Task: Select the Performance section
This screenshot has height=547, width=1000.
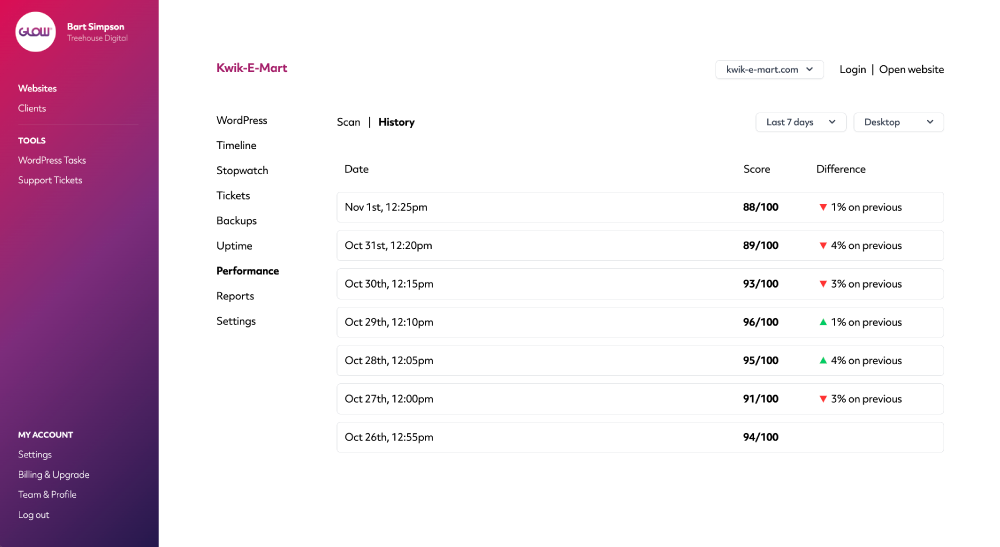Action: [247, 271]
